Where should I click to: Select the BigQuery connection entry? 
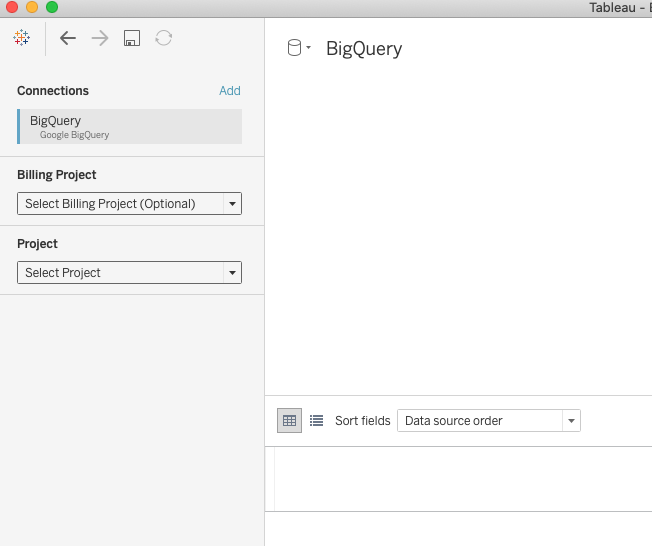pos(129,126)
